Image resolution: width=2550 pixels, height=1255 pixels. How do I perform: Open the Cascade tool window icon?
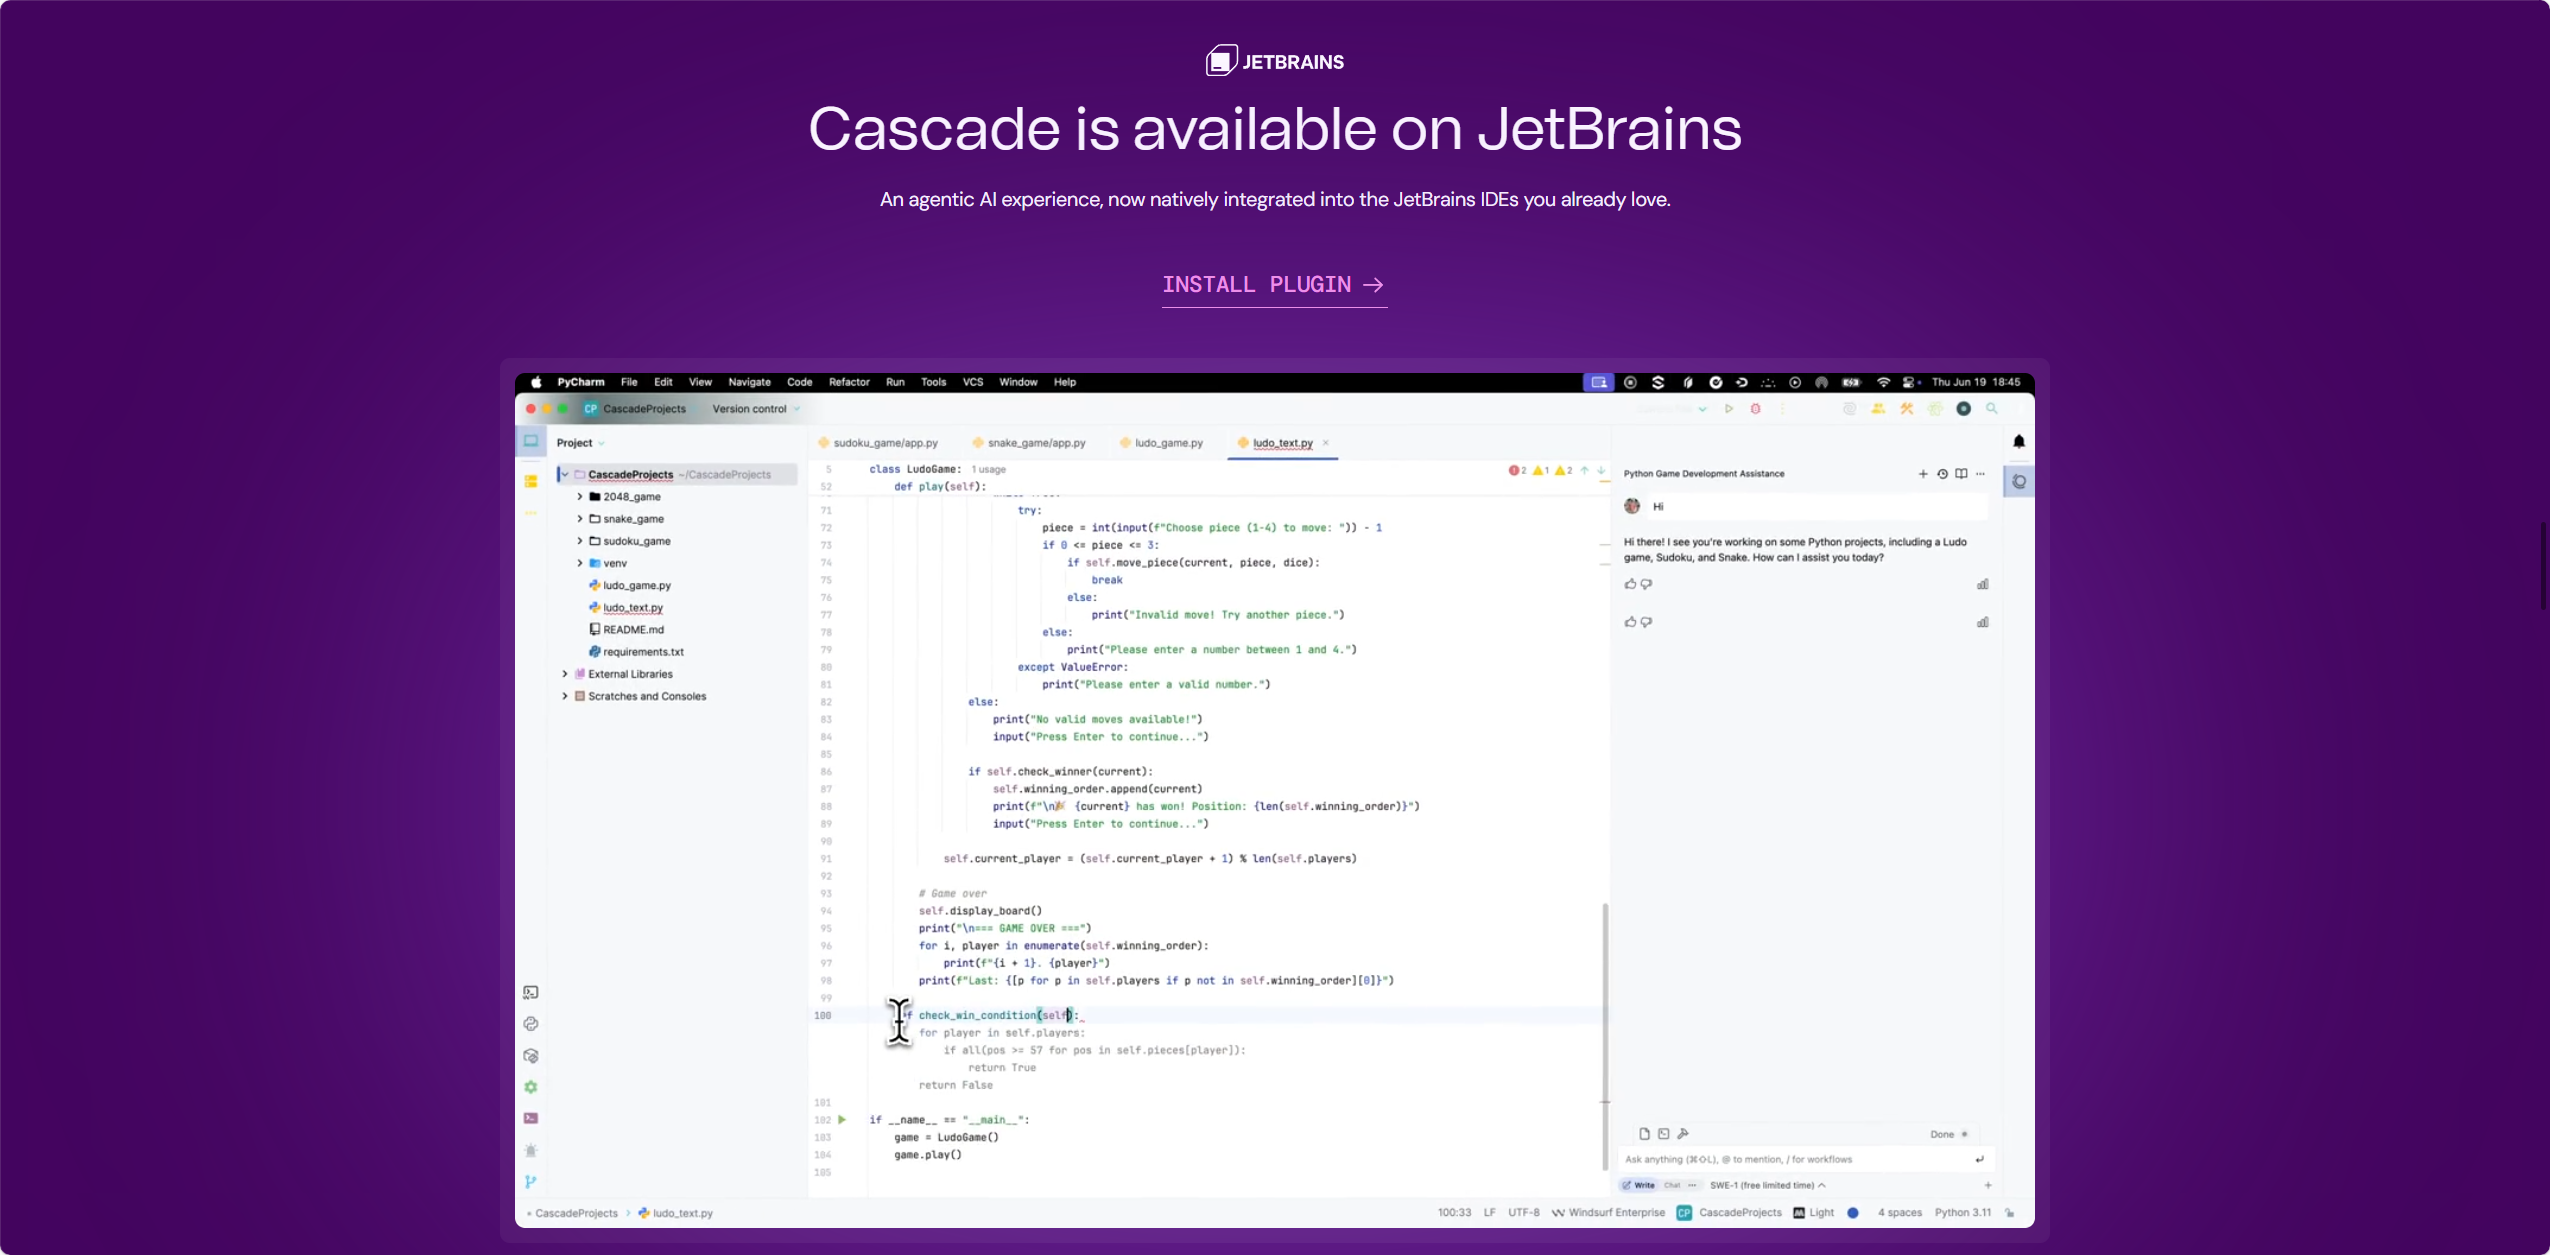click(x=2019, y=482)
